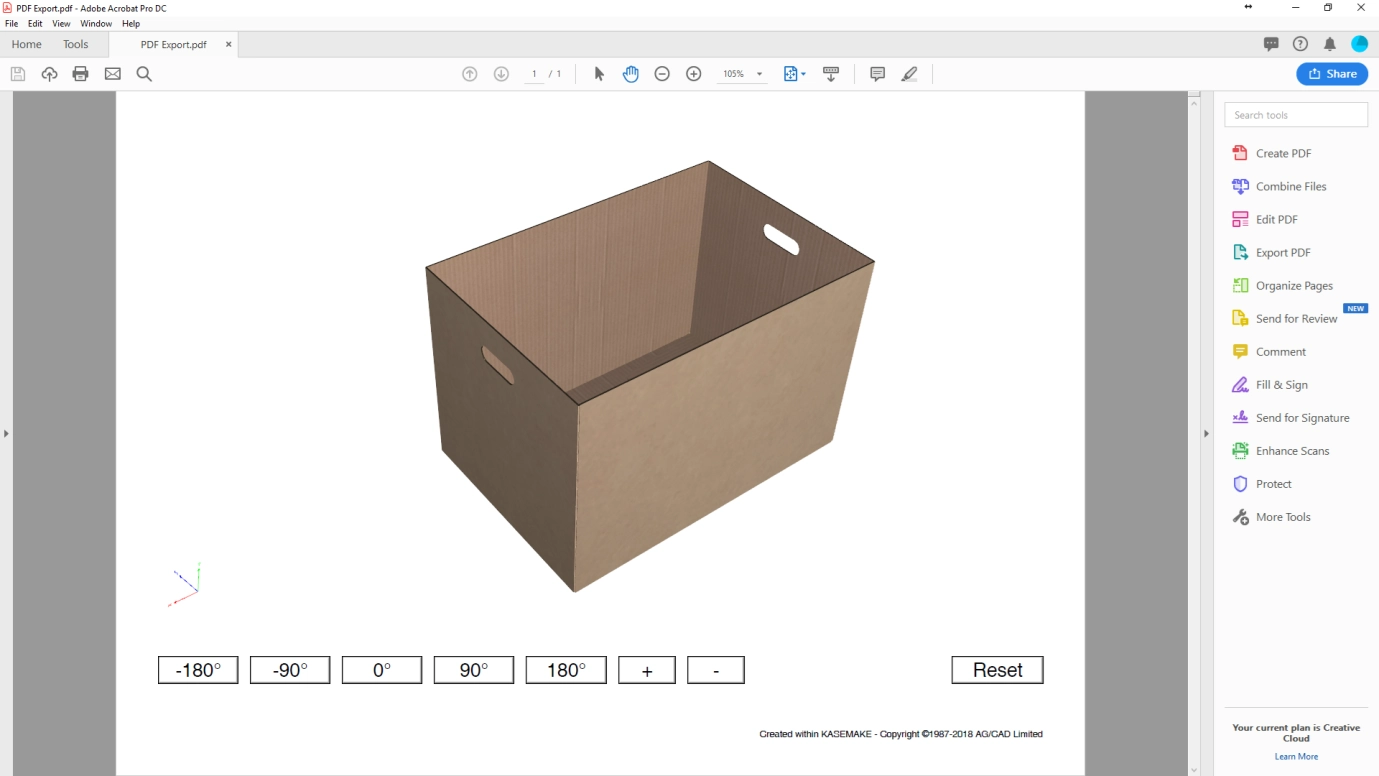Image resolution: width=1379 pixels, height=776 pixels.
Task: Expand the left navigation pane arrow
Action: coord(6,433)
